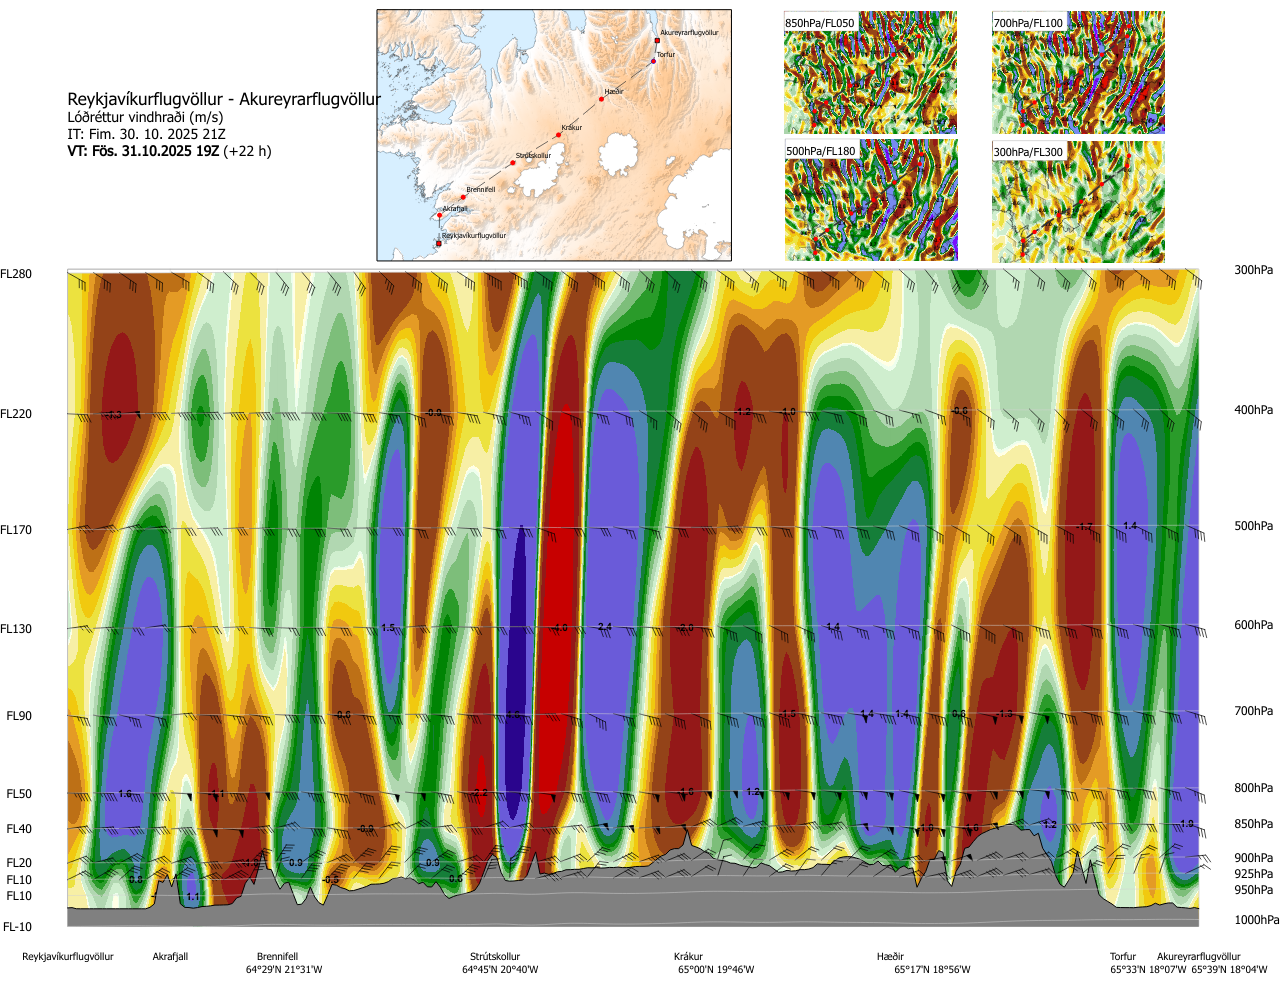Click the issue time IT: Fim. 30. 10. 2025 21Z
The height and width of the screenshot is (981, 1280).
click(x=146, y=134)
